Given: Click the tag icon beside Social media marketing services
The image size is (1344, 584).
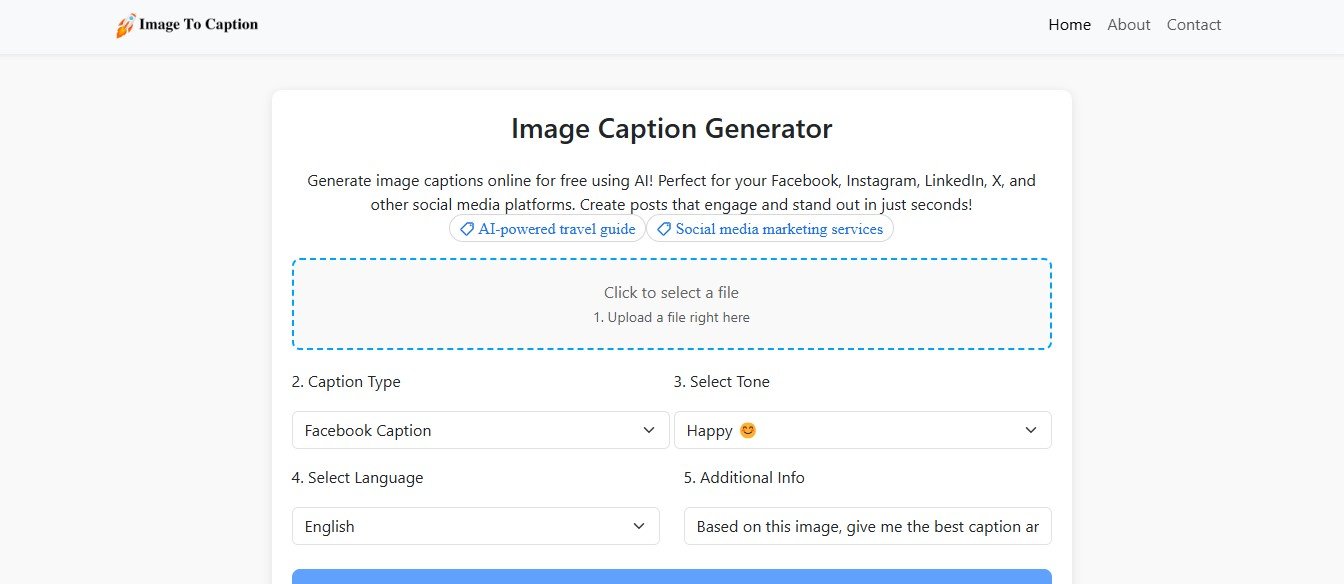Looking at the screenshot, I should tap(663, 228).
